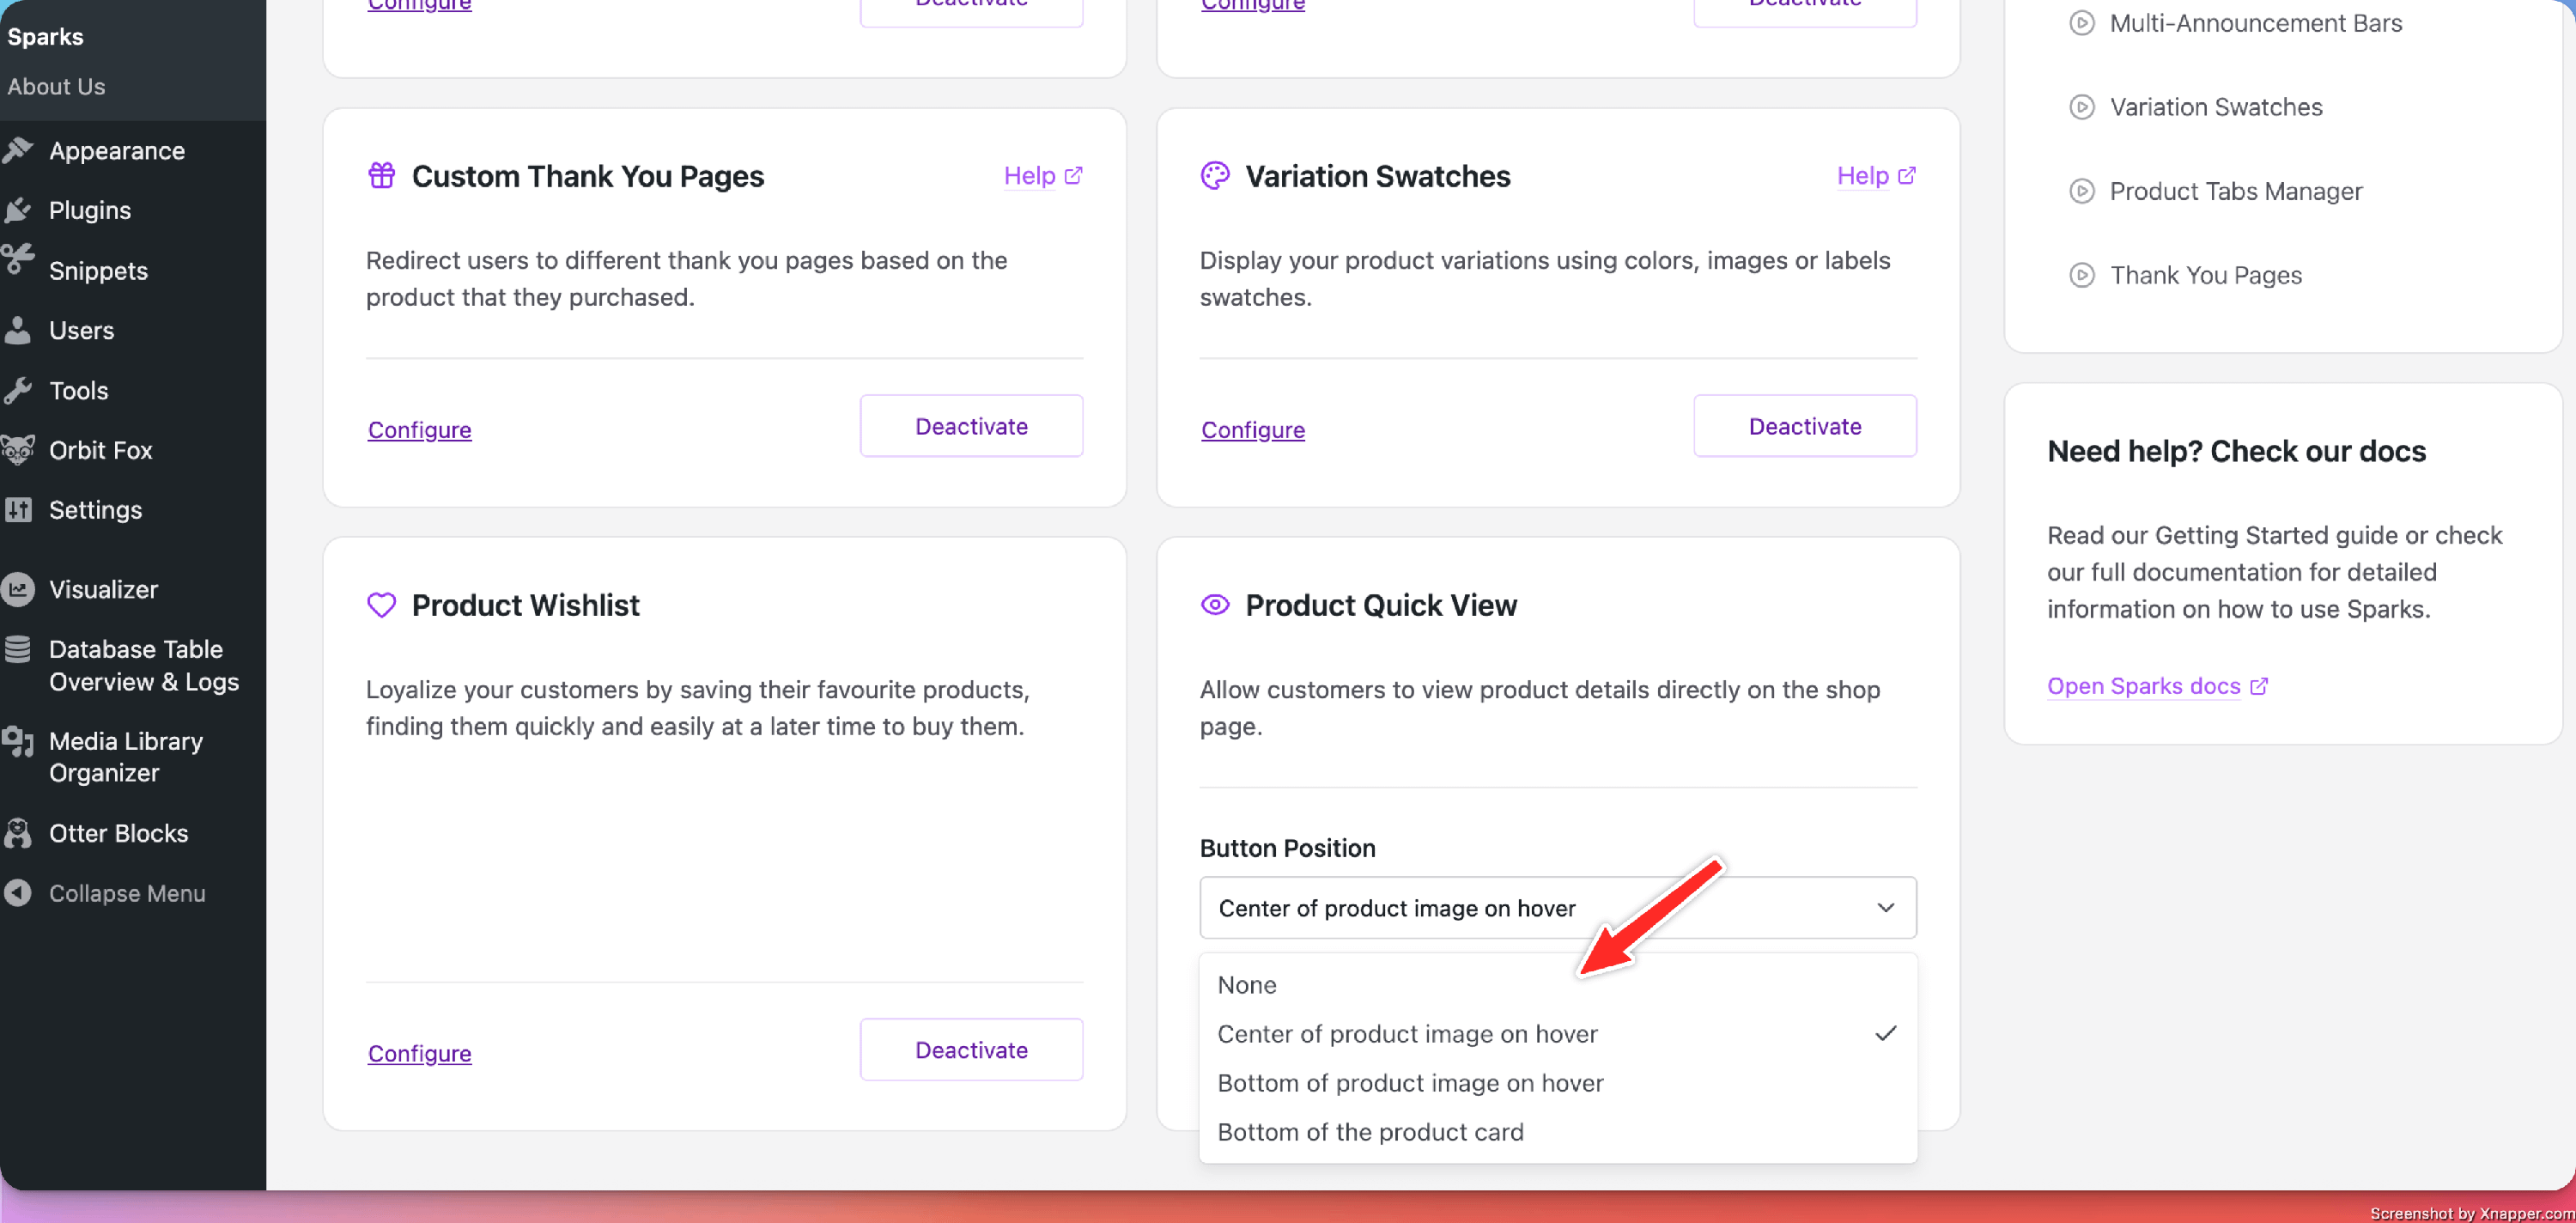Open the Button Position dropdown
Viewport: 2576px width, 1223px height.
(1557, 908)
